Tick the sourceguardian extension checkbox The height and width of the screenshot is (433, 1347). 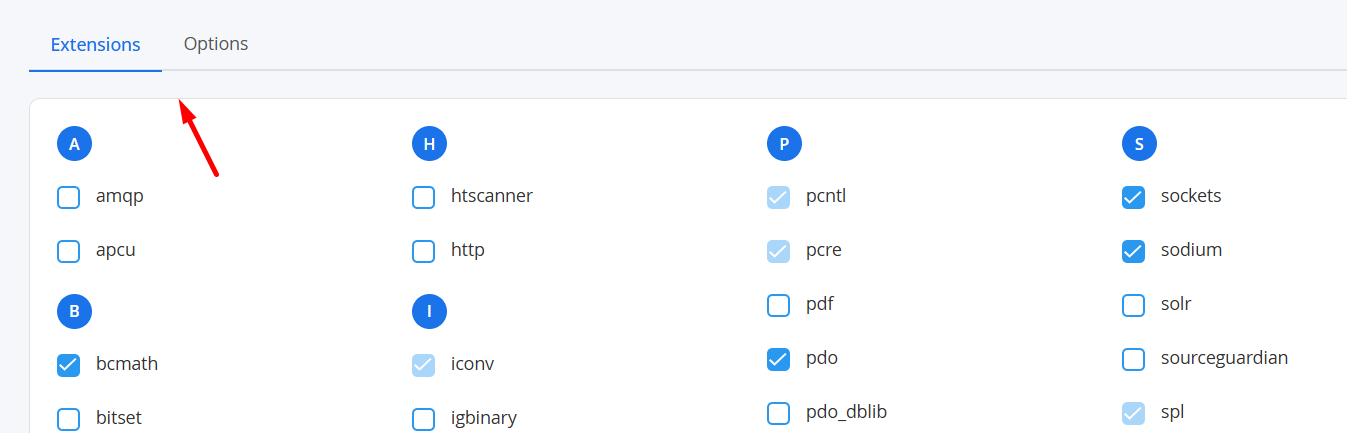[x=1133, y=359]
